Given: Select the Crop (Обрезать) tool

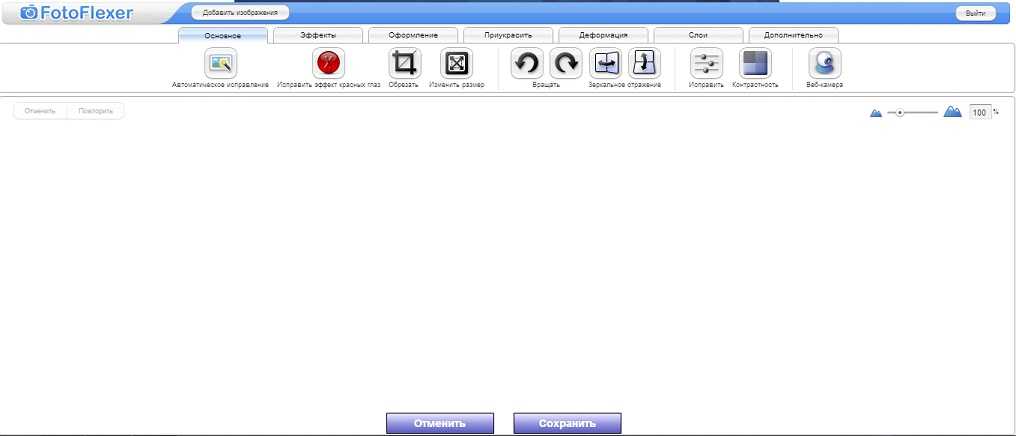Looking at the screenshot, I should tap(404, 64).
